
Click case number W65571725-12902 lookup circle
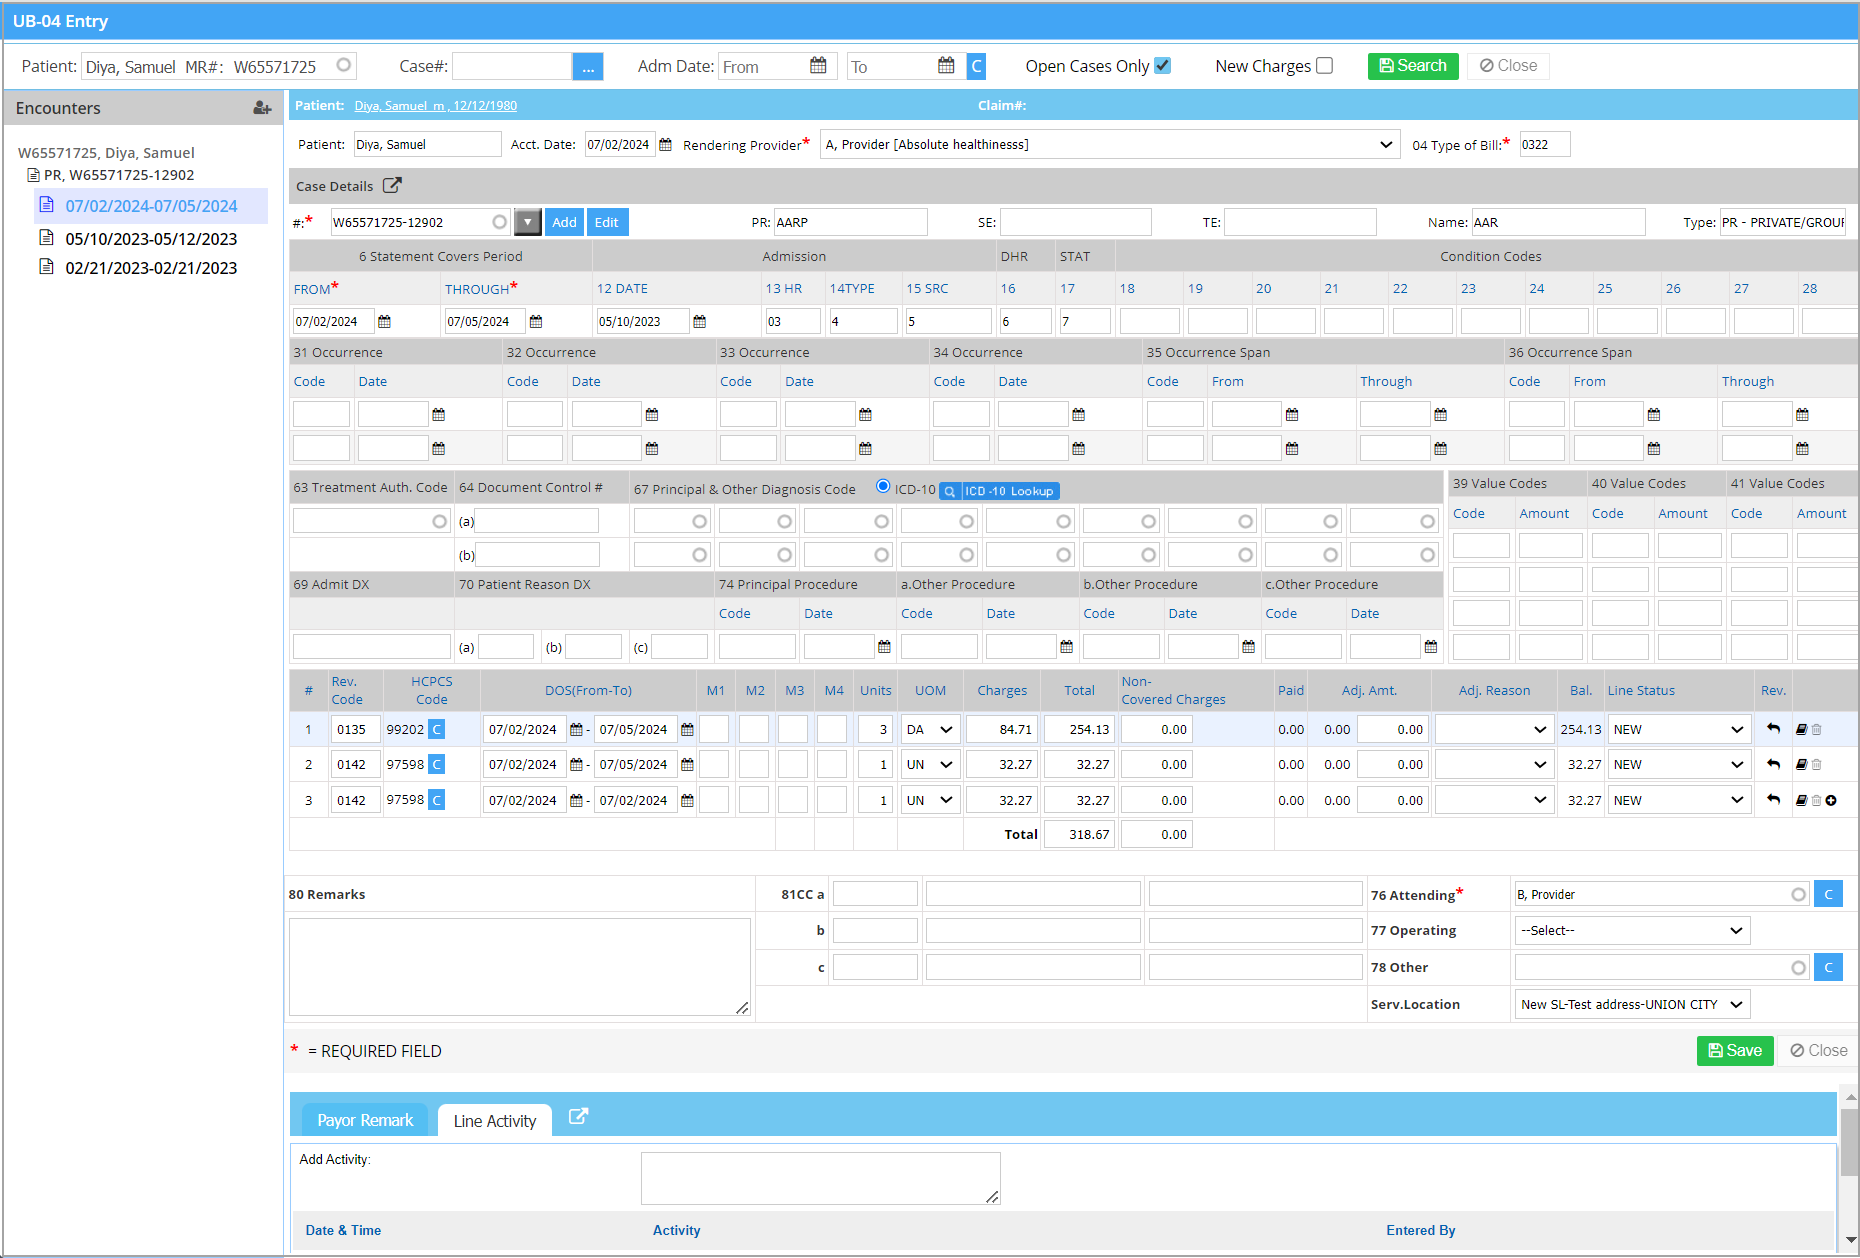point(500,222)
